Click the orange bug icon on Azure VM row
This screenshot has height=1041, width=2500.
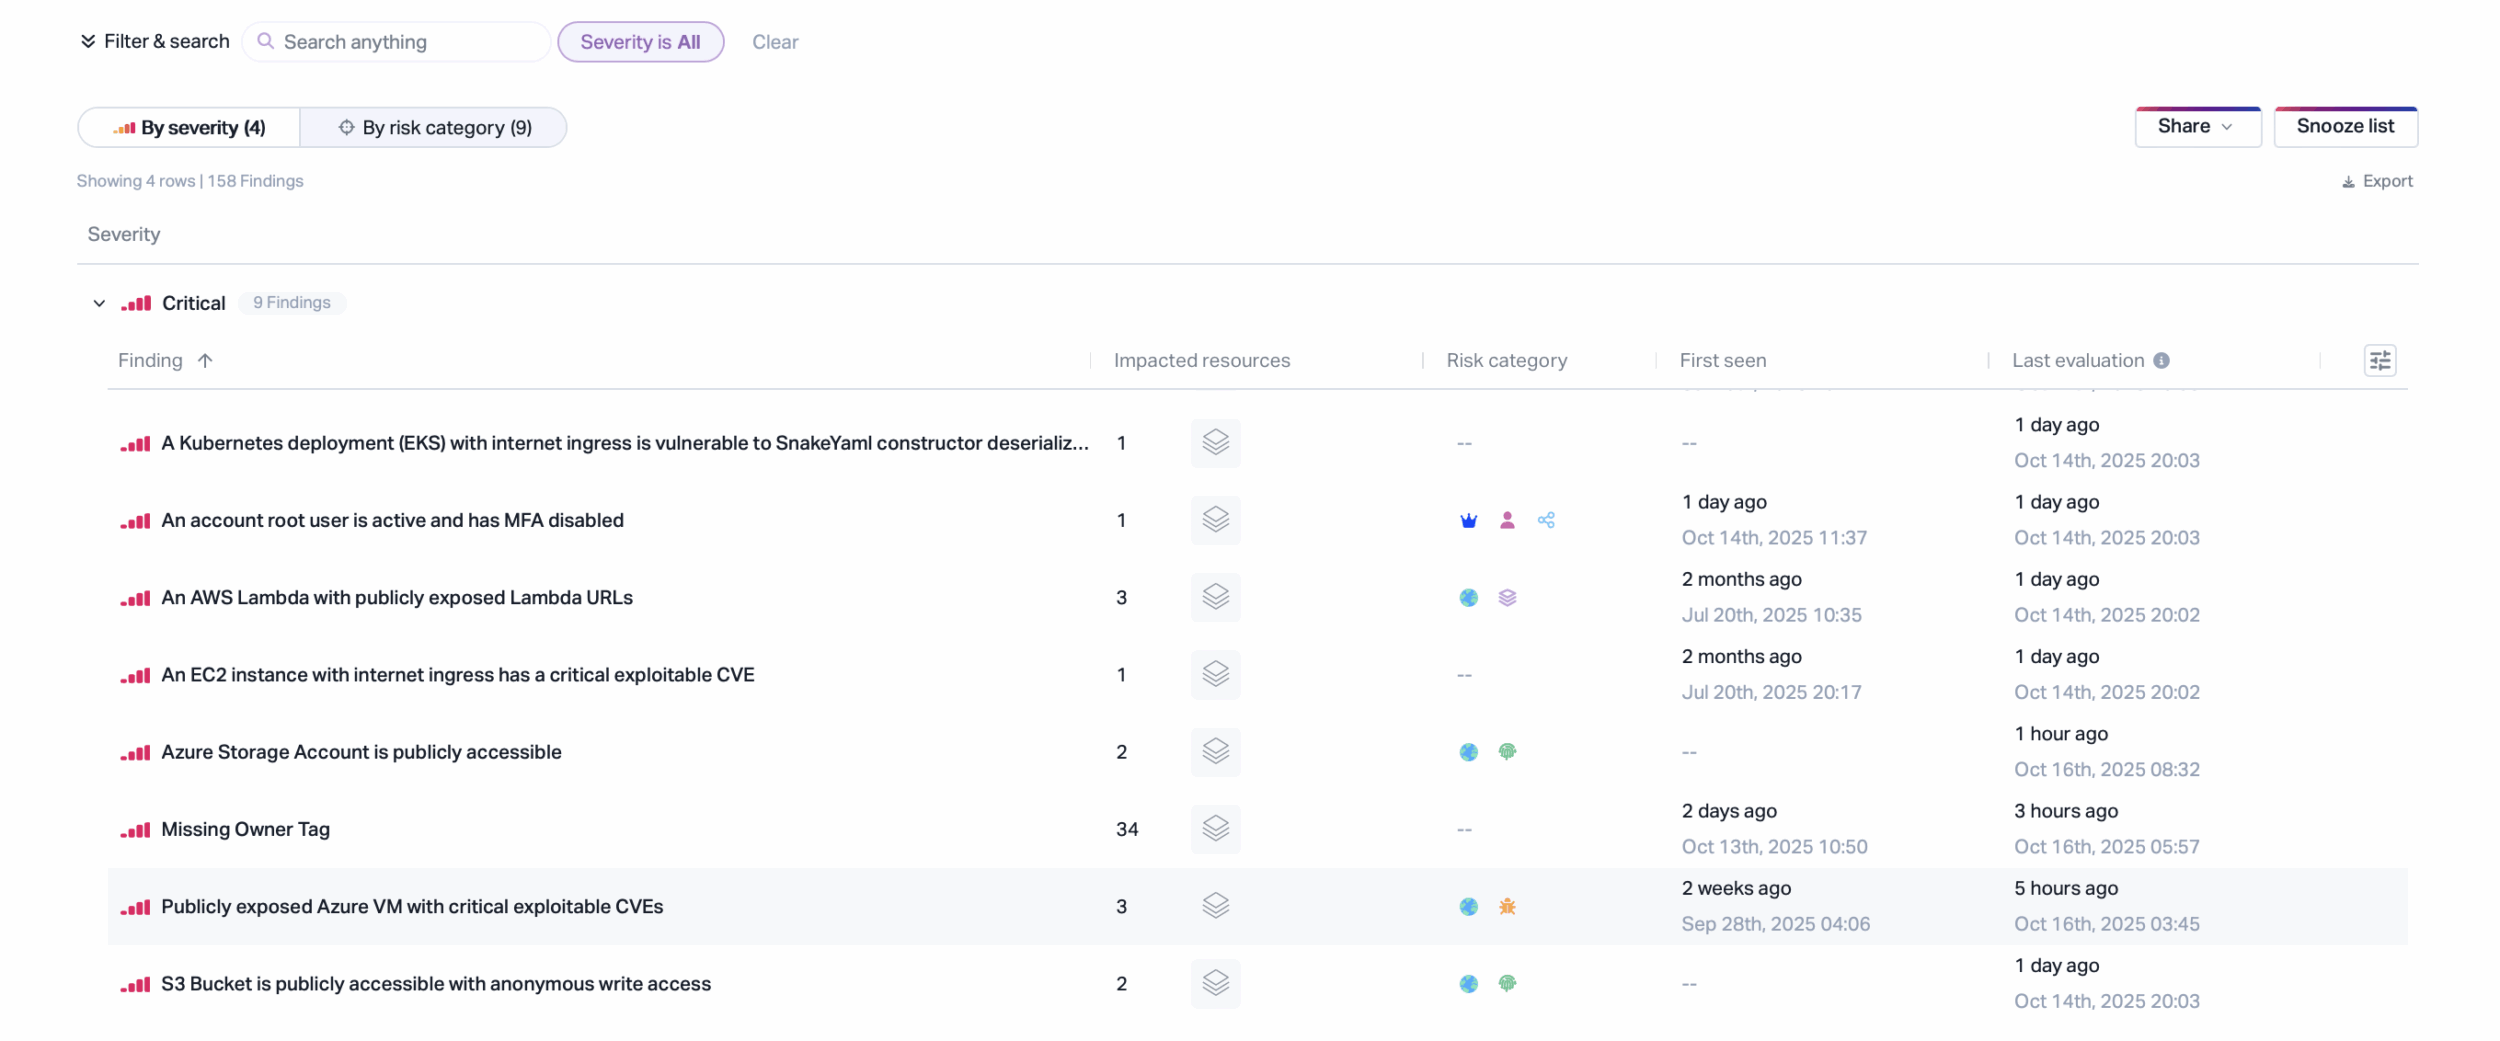point(1507,907)
